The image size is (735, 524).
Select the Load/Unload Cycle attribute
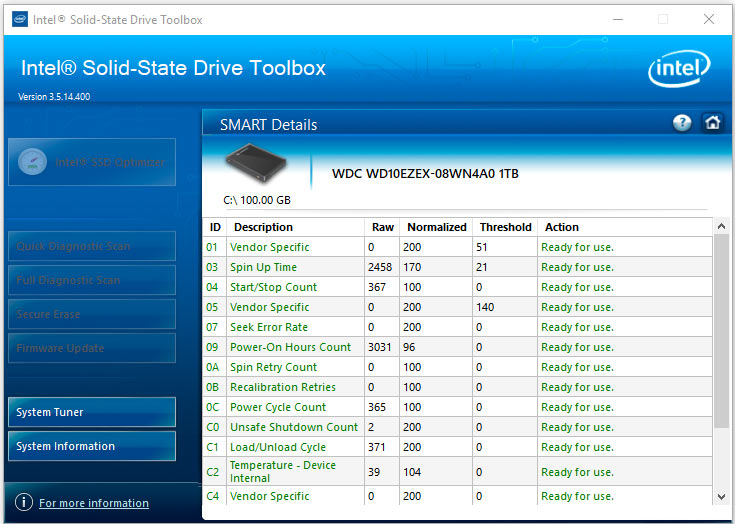278,447
